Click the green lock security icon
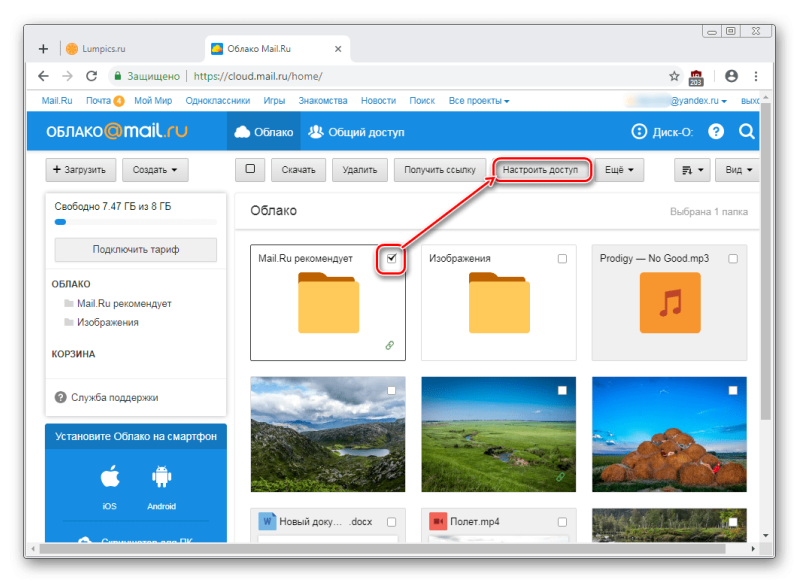800x583 pixels. pyautogui.click(x=117, y=76)
